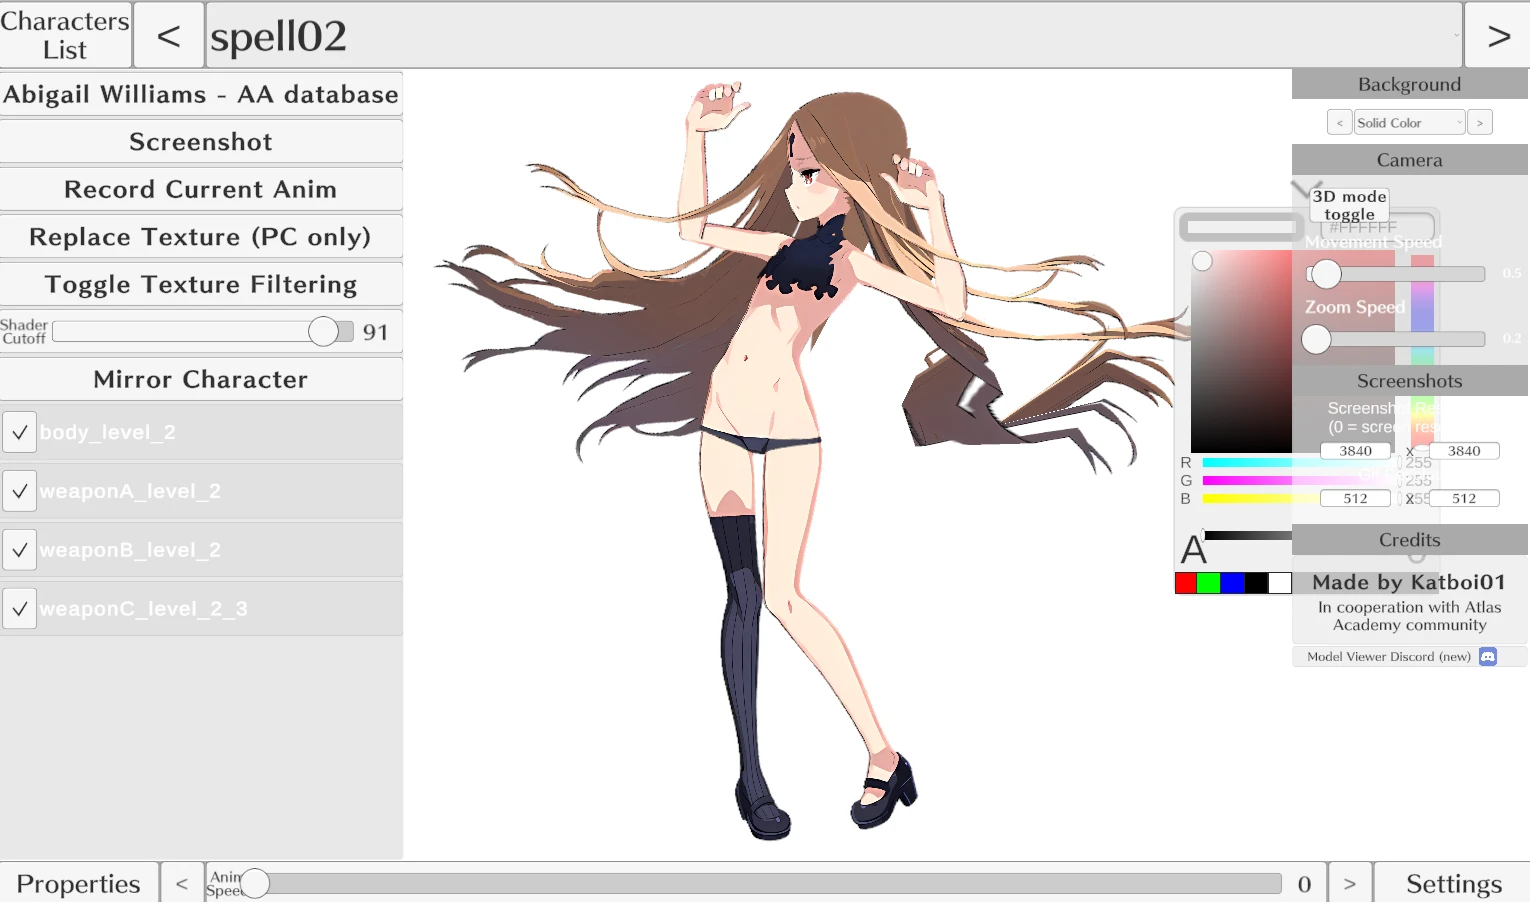The height and width of the screenshot is (902, 1530).
Task: Increase animation speed with bottom right arrow
Action: tap(1349, 883)
